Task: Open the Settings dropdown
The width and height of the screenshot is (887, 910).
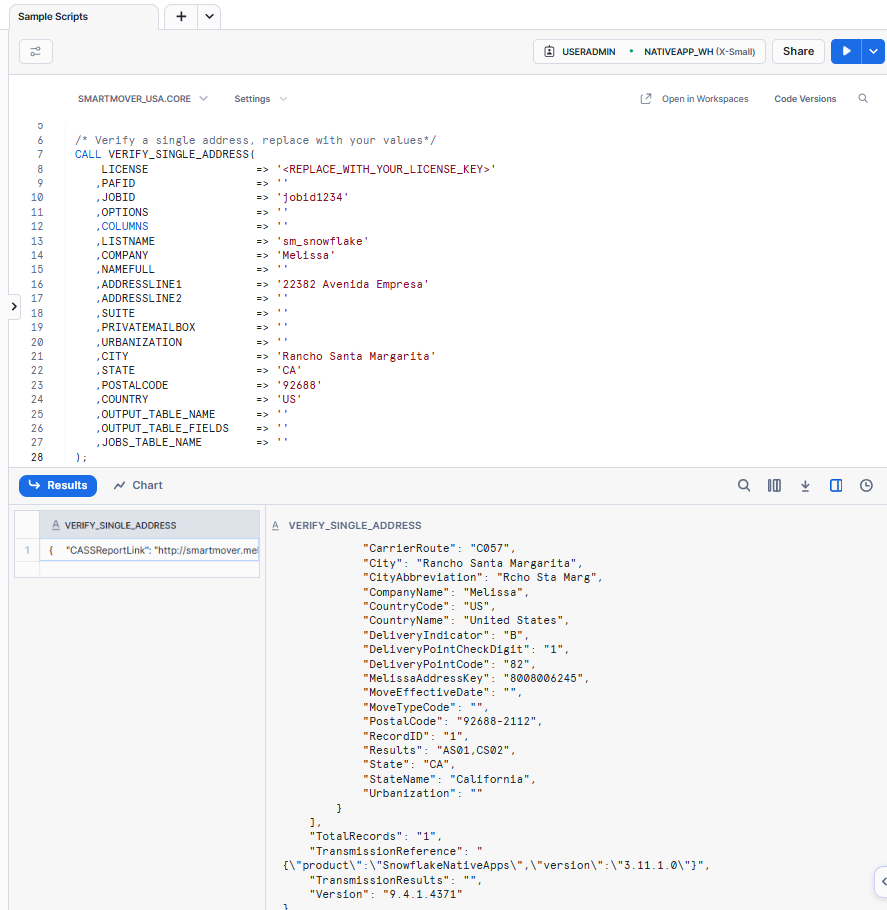Action: (x=260, y=99)
